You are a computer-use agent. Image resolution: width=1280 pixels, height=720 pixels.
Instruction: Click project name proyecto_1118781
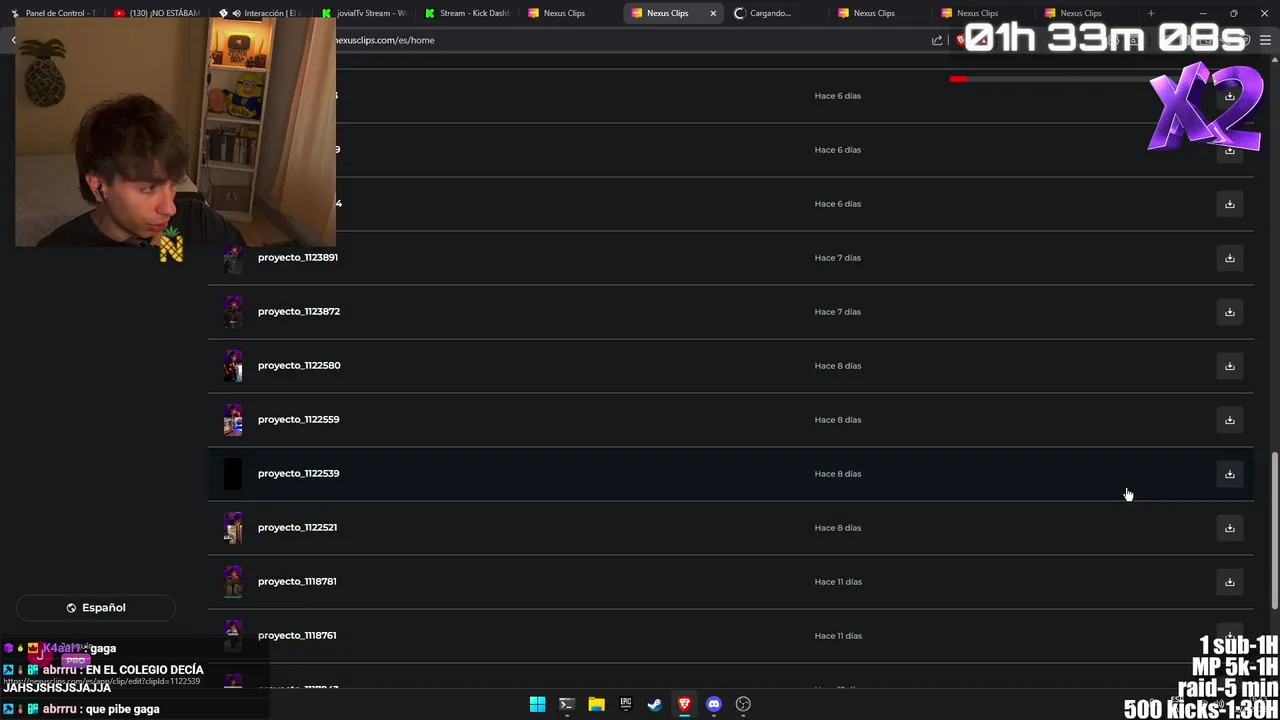point(297,581)
